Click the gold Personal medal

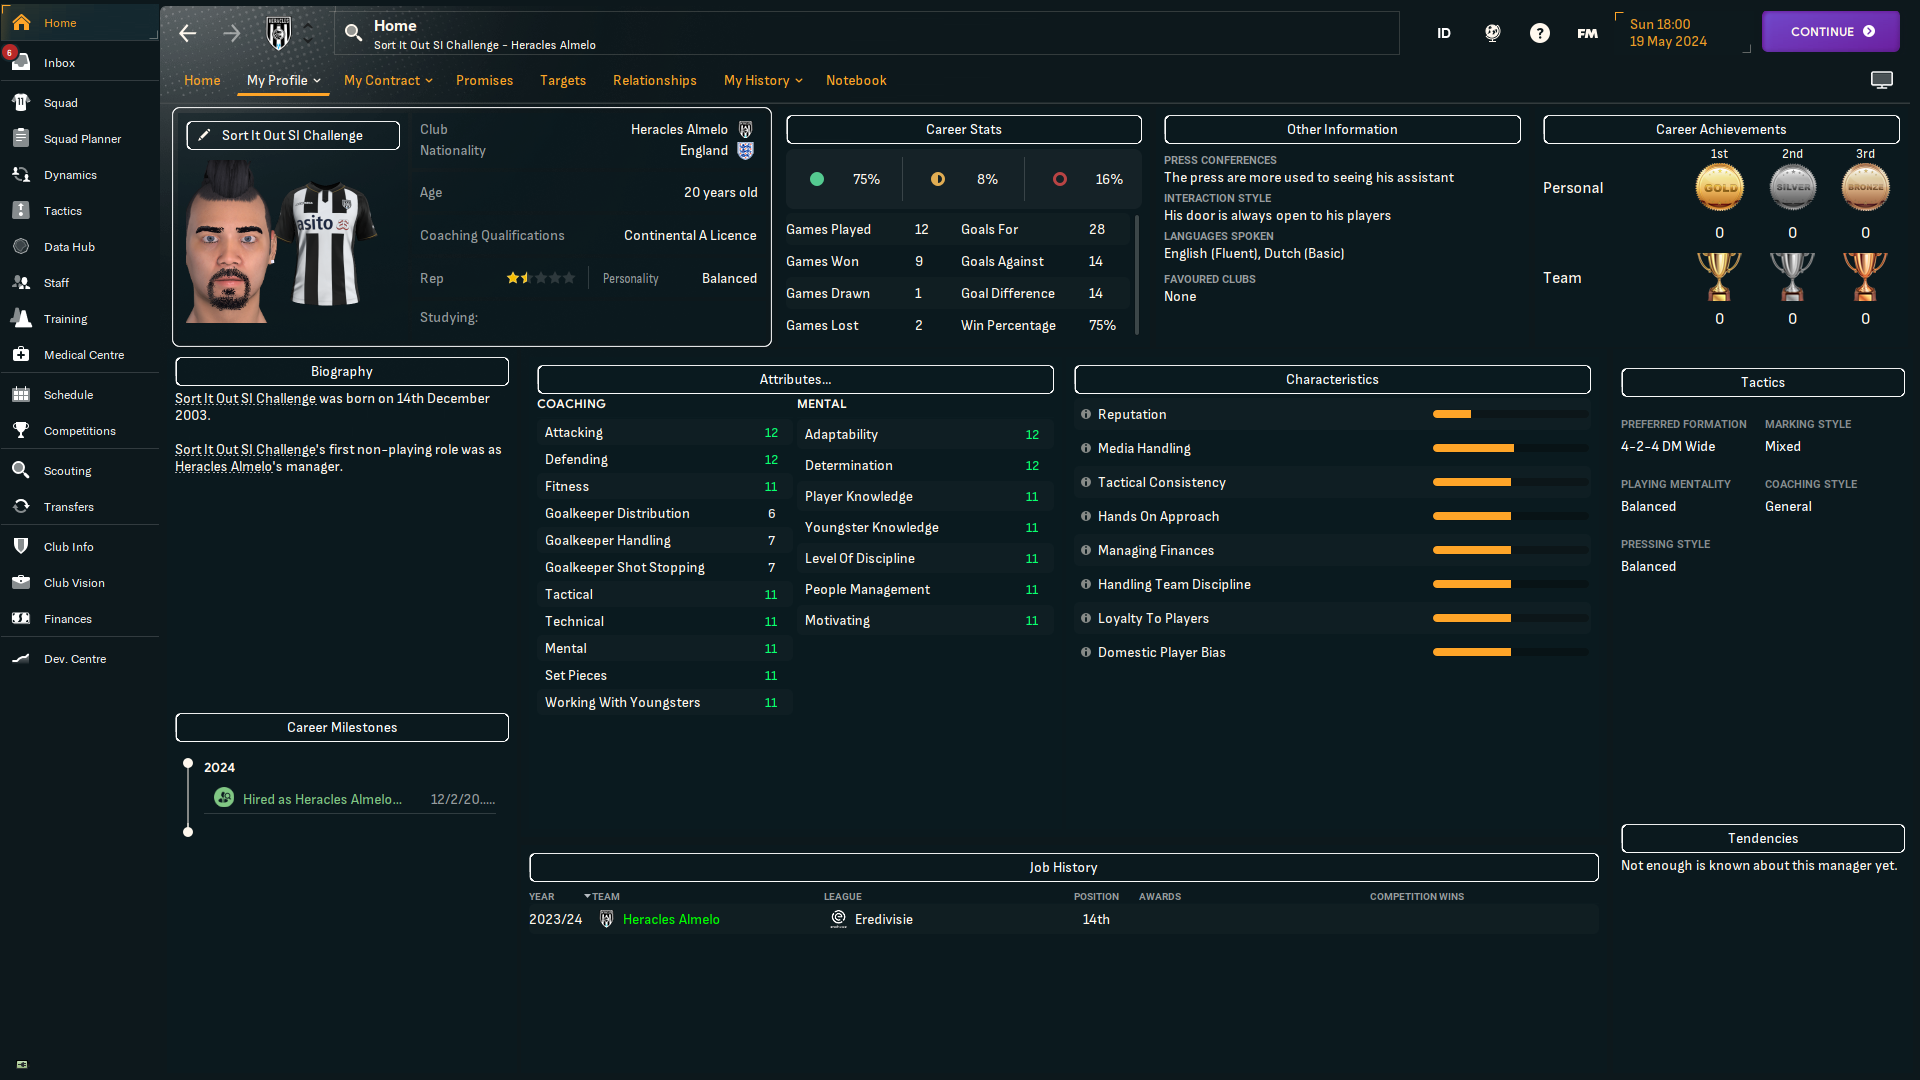[1719, 187]
